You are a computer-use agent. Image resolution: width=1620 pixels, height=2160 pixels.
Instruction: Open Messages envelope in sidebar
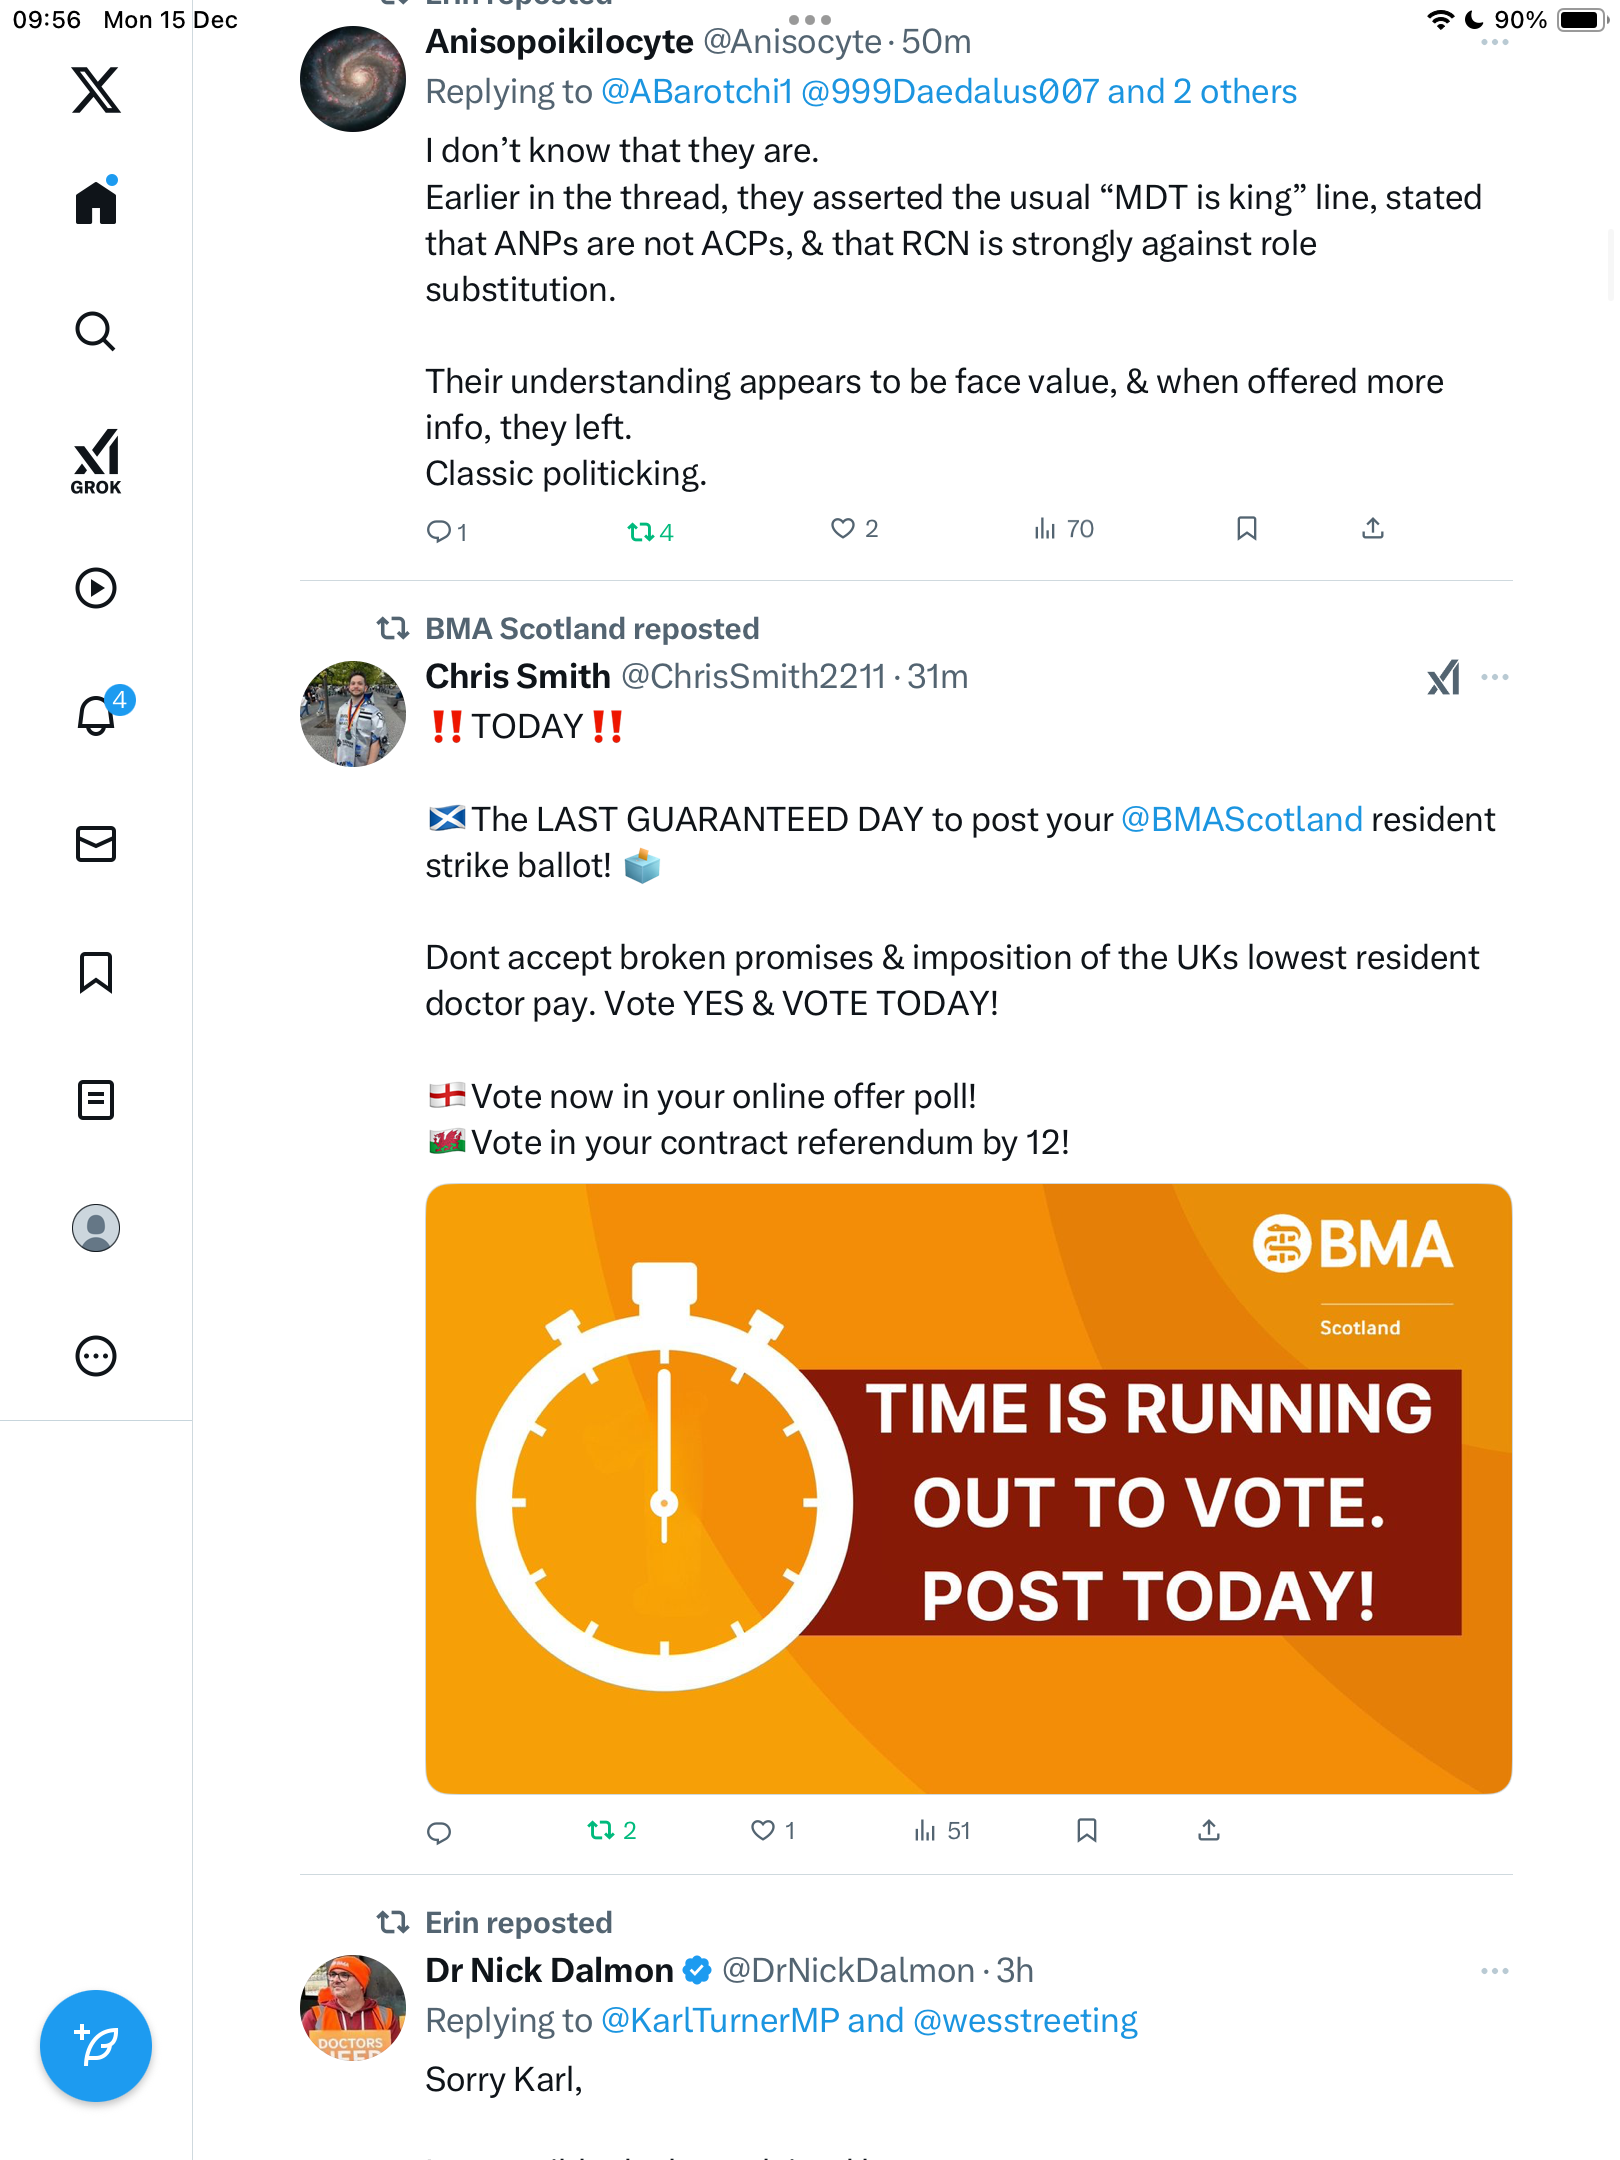pos(96,844)
